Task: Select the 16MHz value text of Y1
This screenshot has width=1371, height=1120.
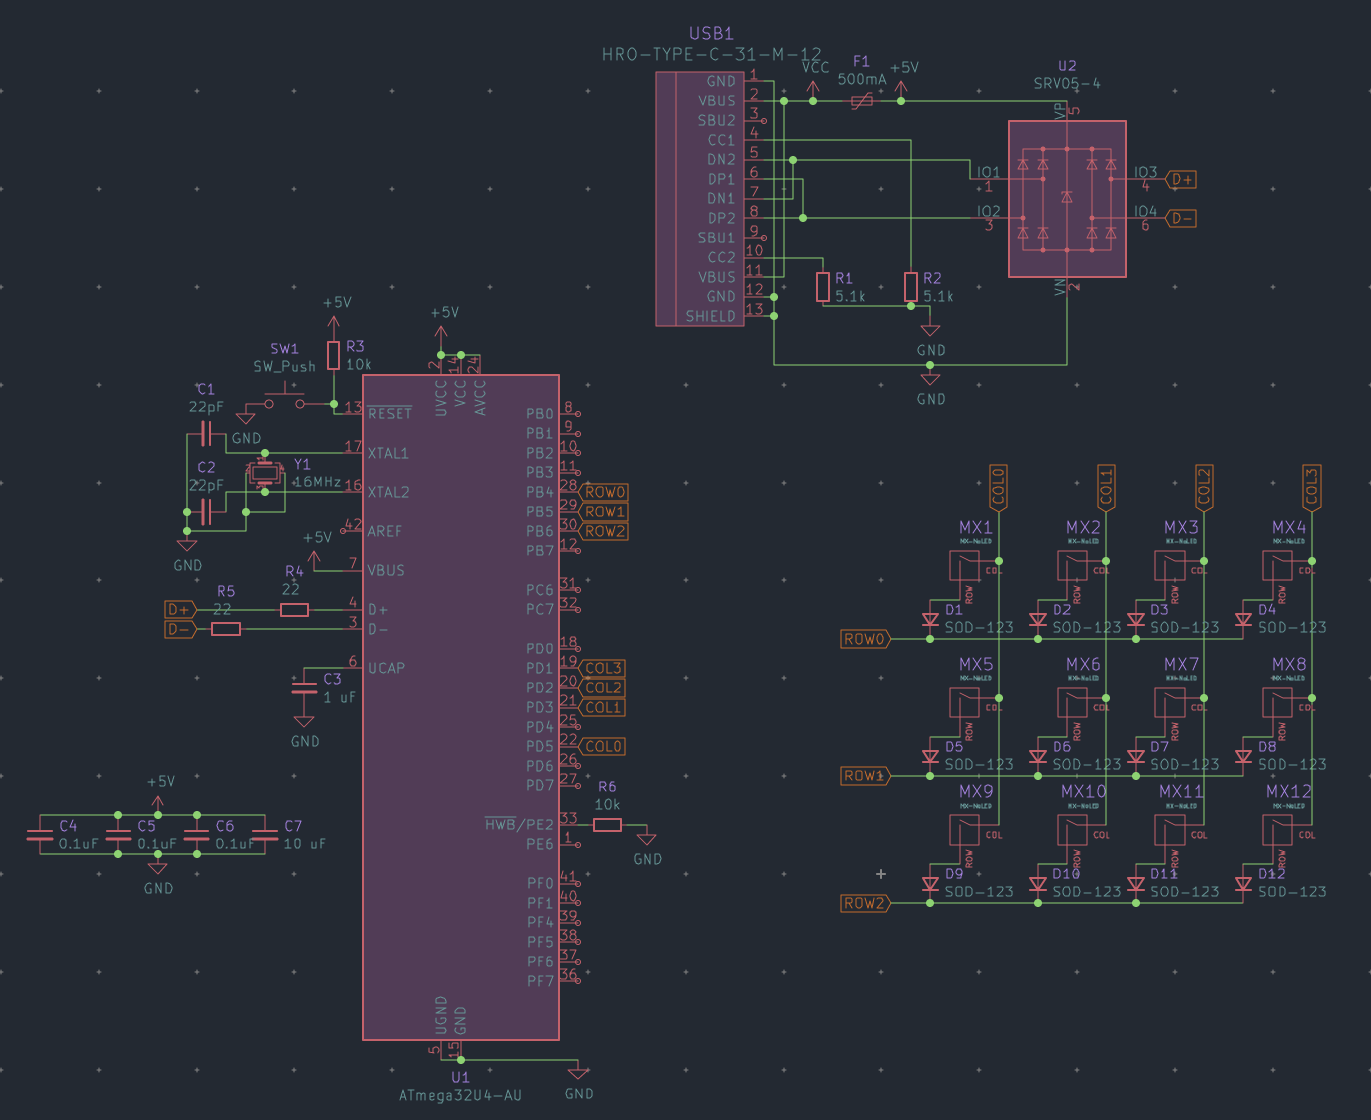Action: tap(317, 482)
